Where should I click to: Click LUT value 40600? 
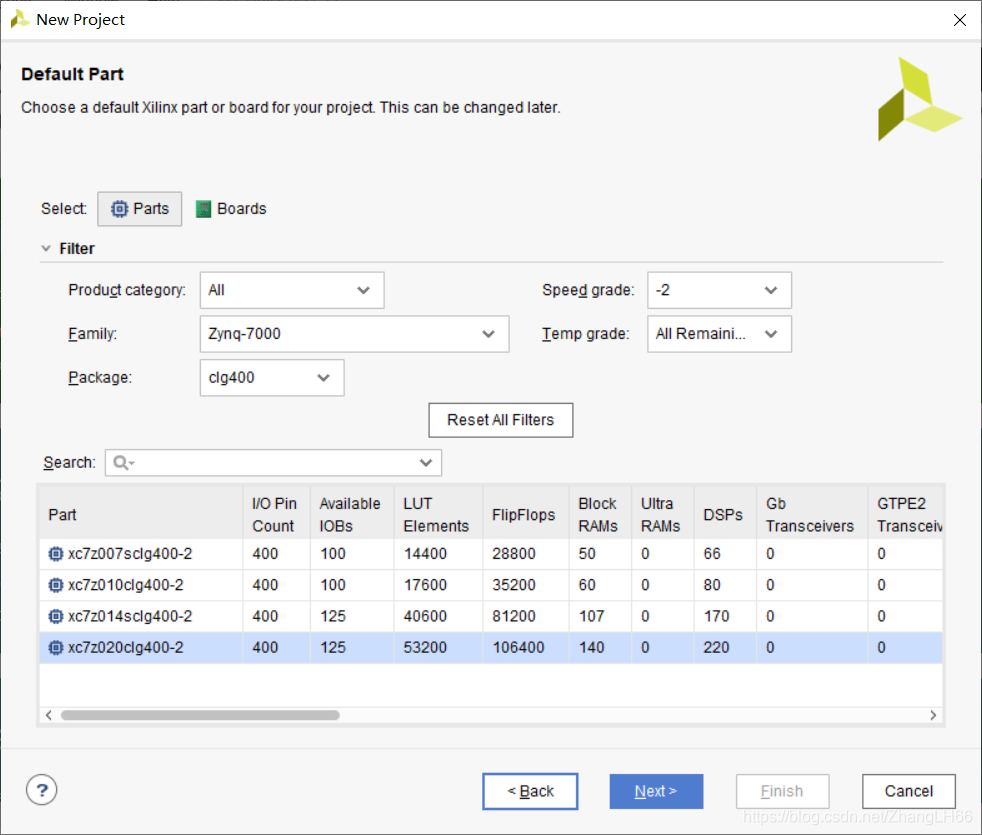pyautogui.click(x=425, y=616)
